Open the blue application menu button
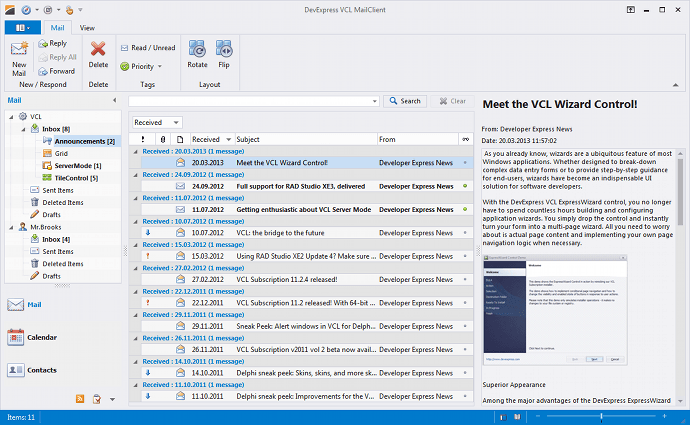Image resolution: width=690 pixels, height=425 pixels. pos(23,28)
